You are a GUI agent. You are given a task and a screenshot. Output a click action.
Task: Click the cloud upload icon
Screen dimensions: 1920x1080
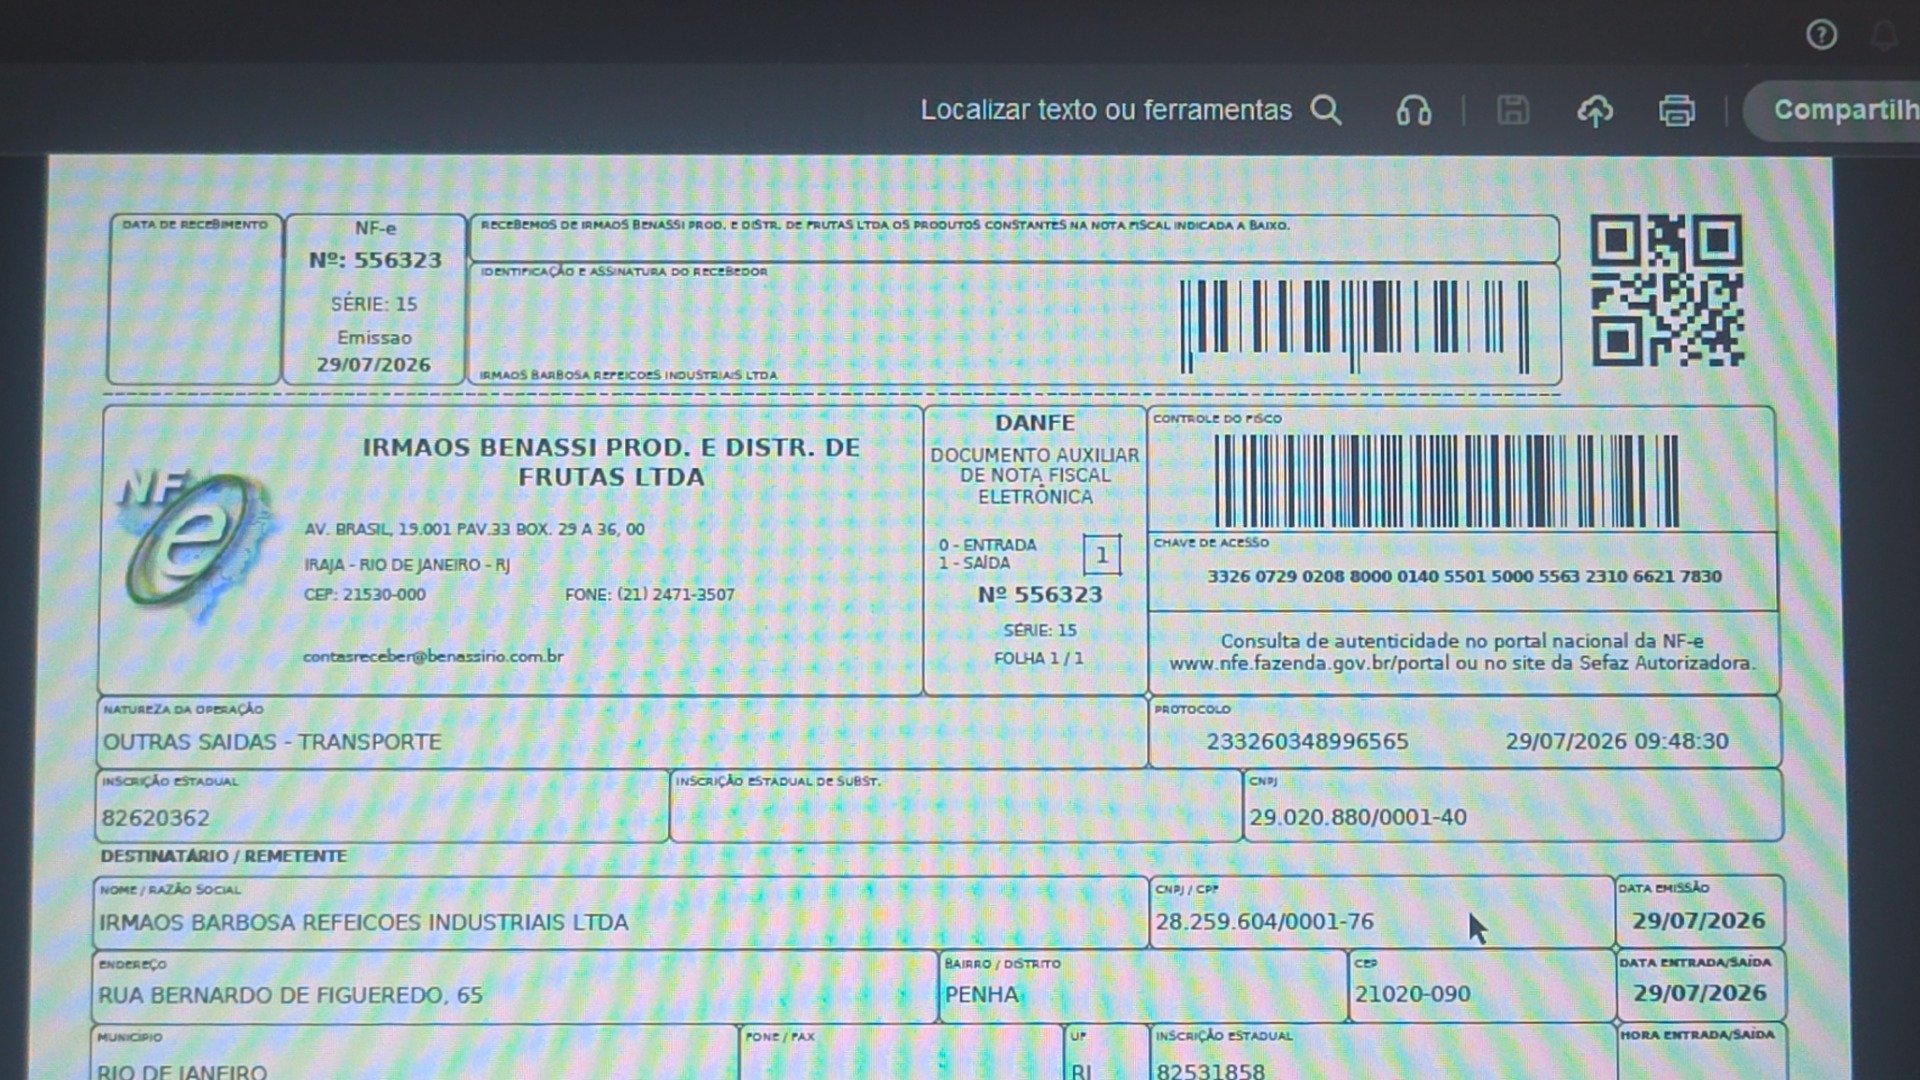[x=1595, y=110]
